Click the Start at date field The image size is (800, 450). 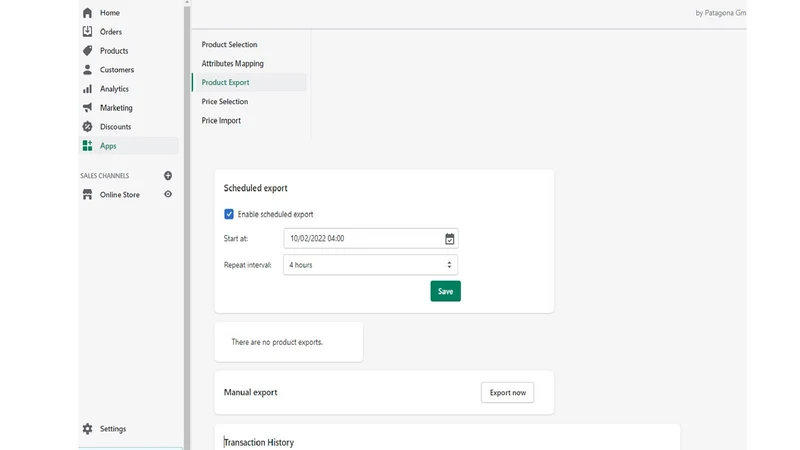[370, 238]
